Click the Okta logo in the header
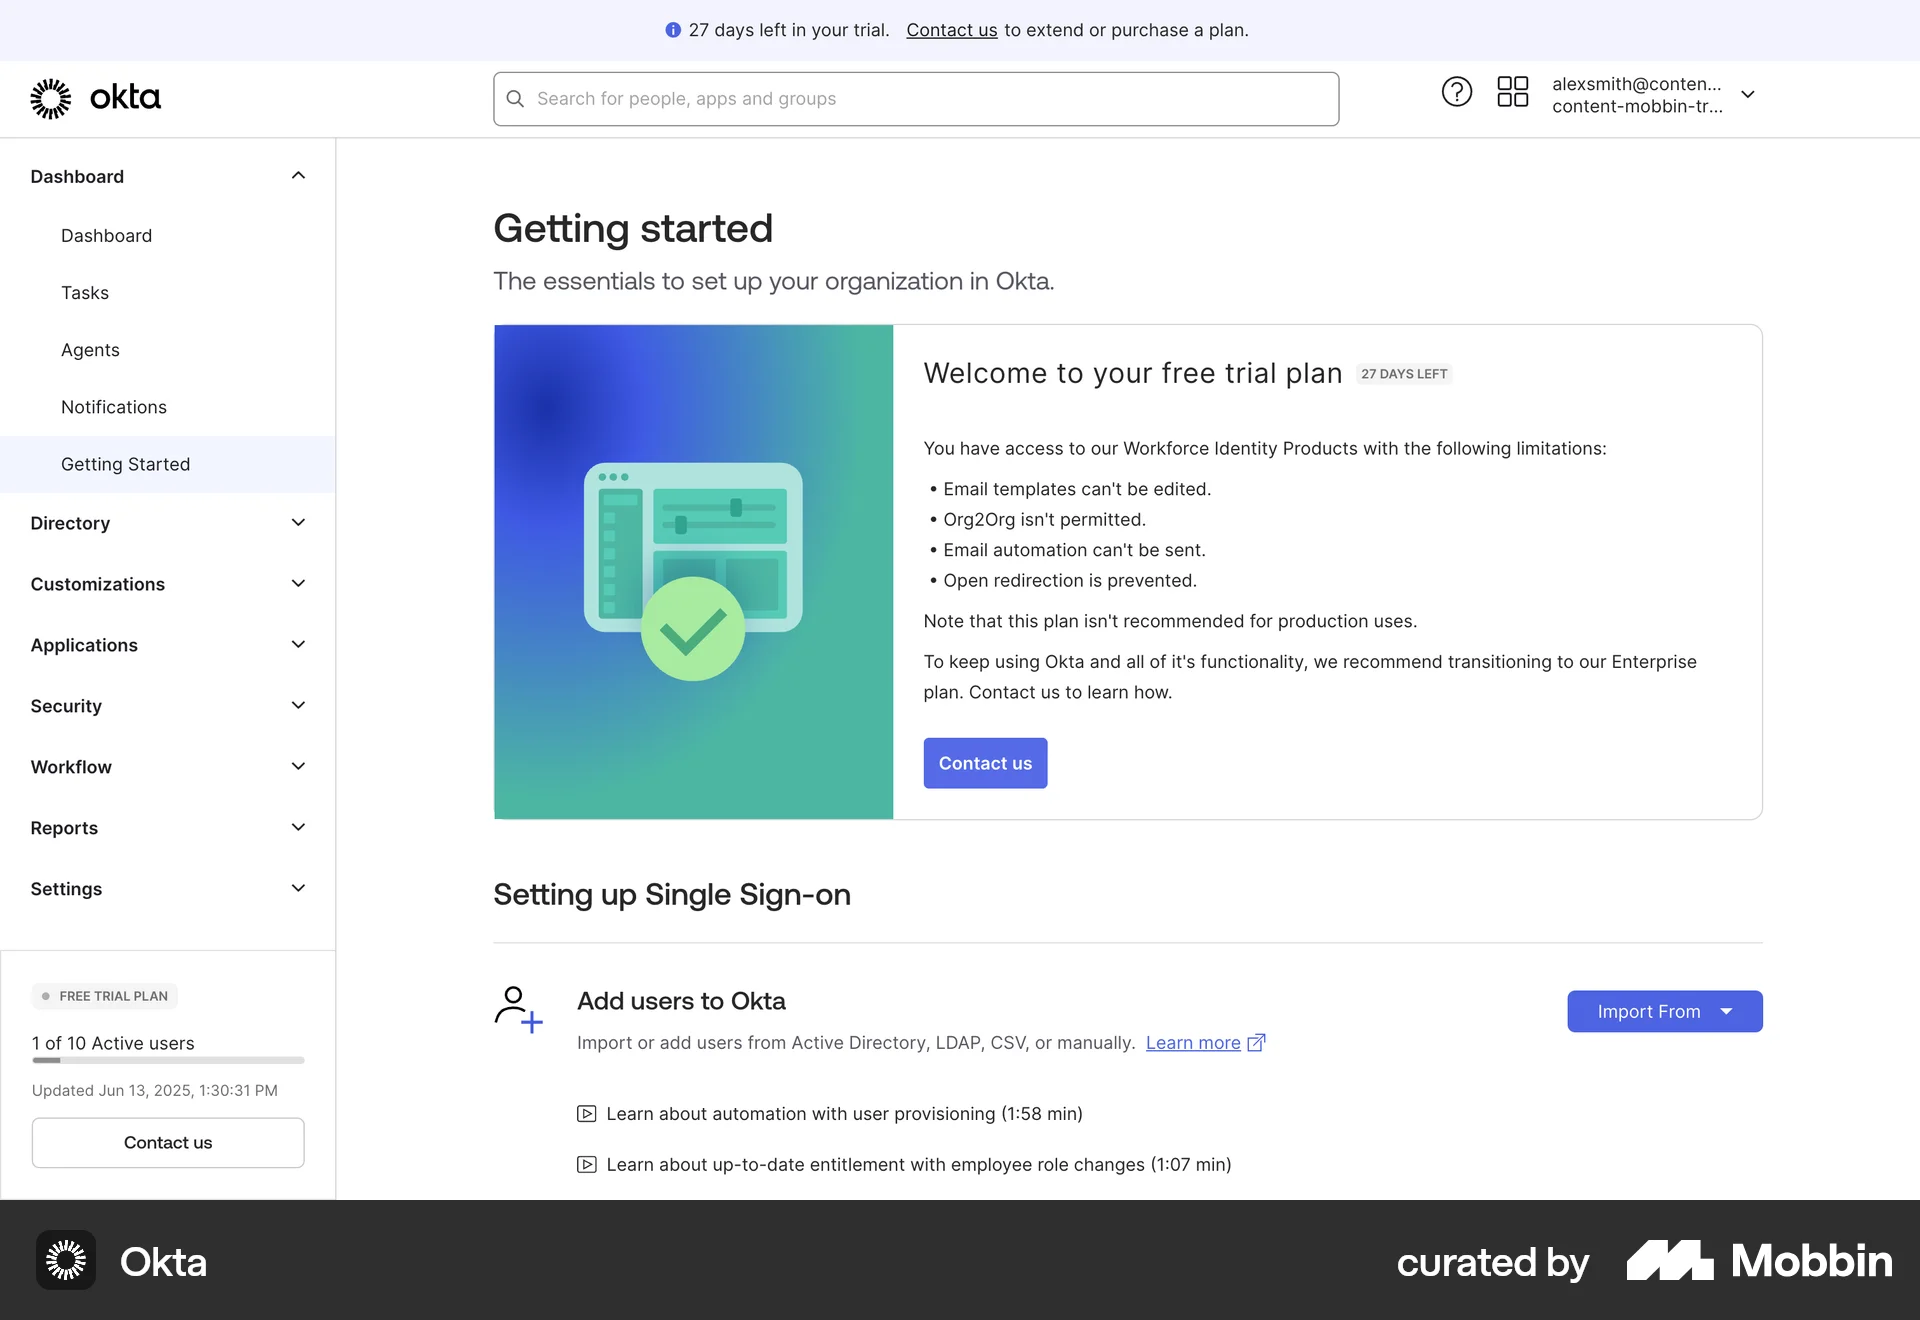The image size is (1920, 1320). click(96, 97)
